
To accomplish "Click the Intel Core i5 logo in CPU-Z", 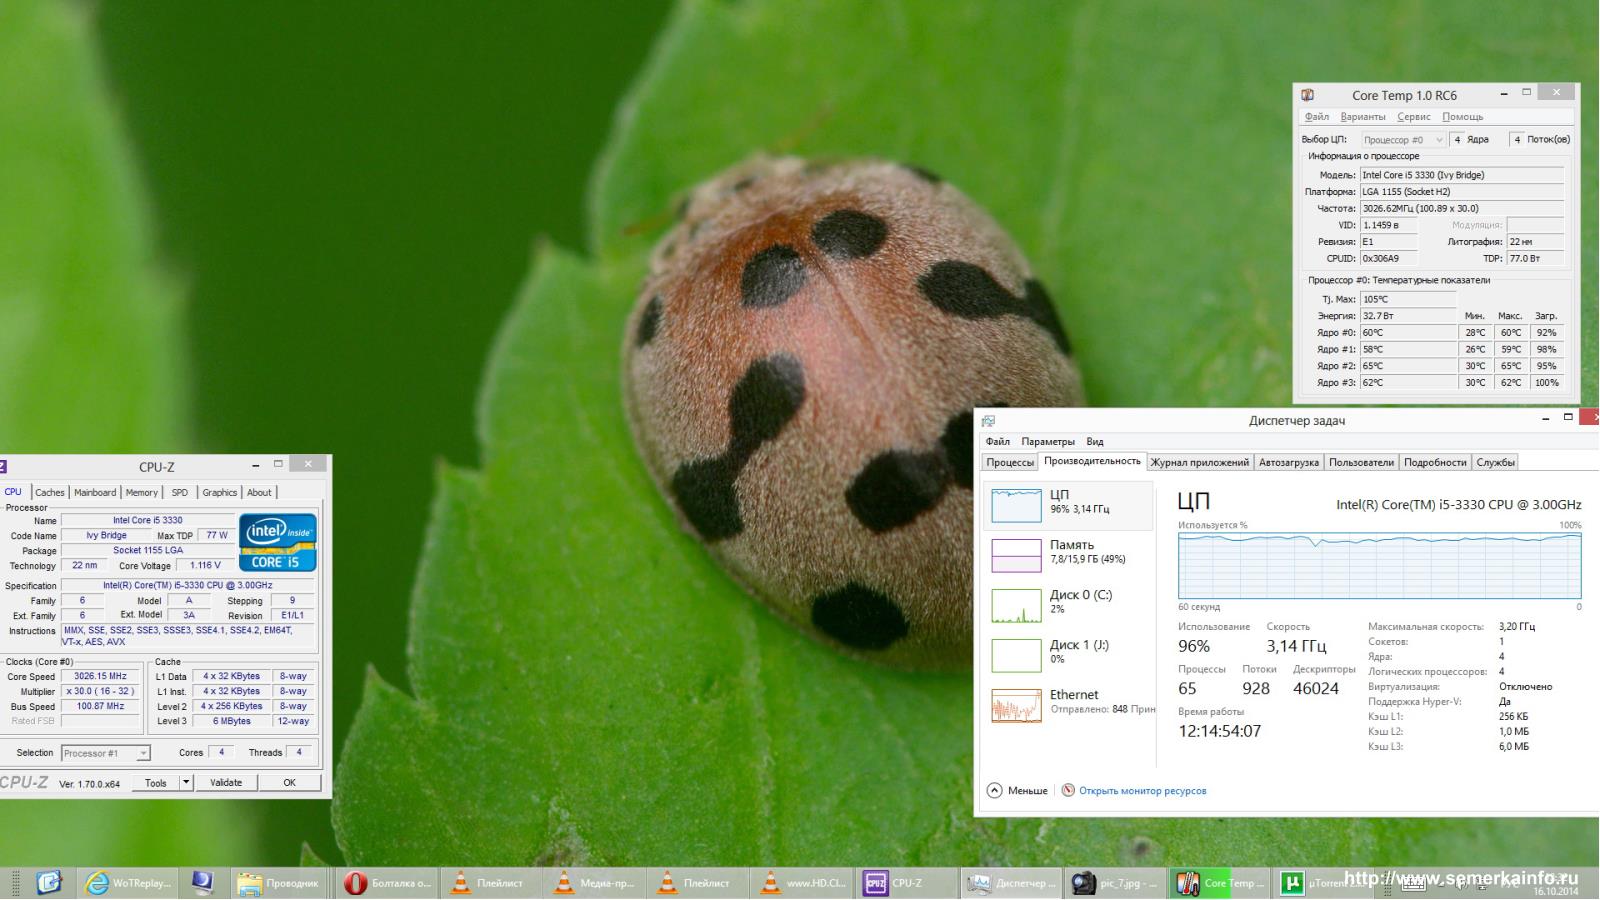I will (x=278, y=543).
